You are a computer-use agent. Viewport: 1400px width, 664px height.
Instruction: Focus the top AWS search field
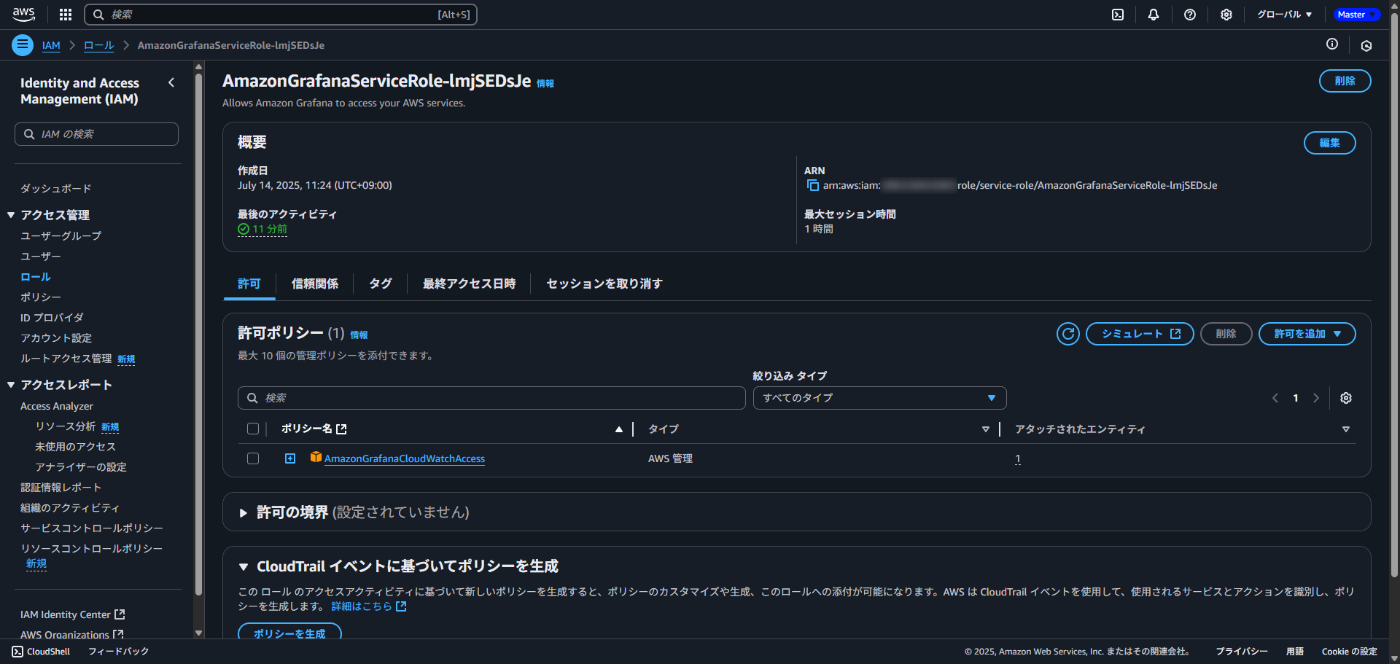pos(280,15)
